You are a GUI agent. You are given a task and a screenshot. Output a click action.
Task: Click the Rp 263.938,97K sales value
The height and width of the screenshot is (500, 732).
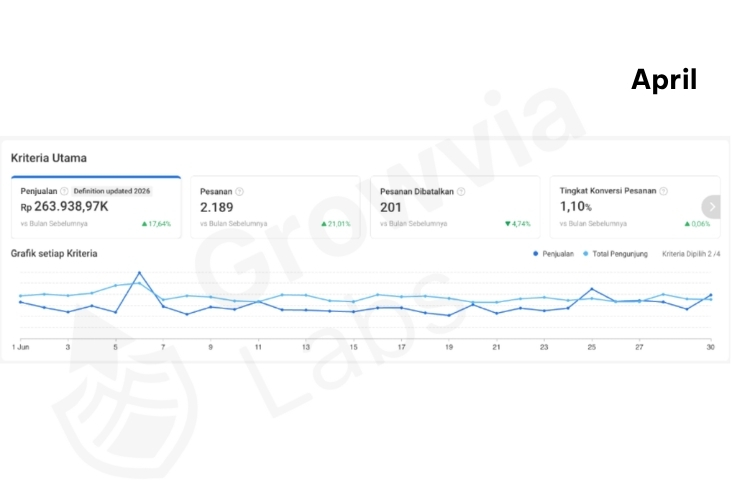[x=64, y=206]
